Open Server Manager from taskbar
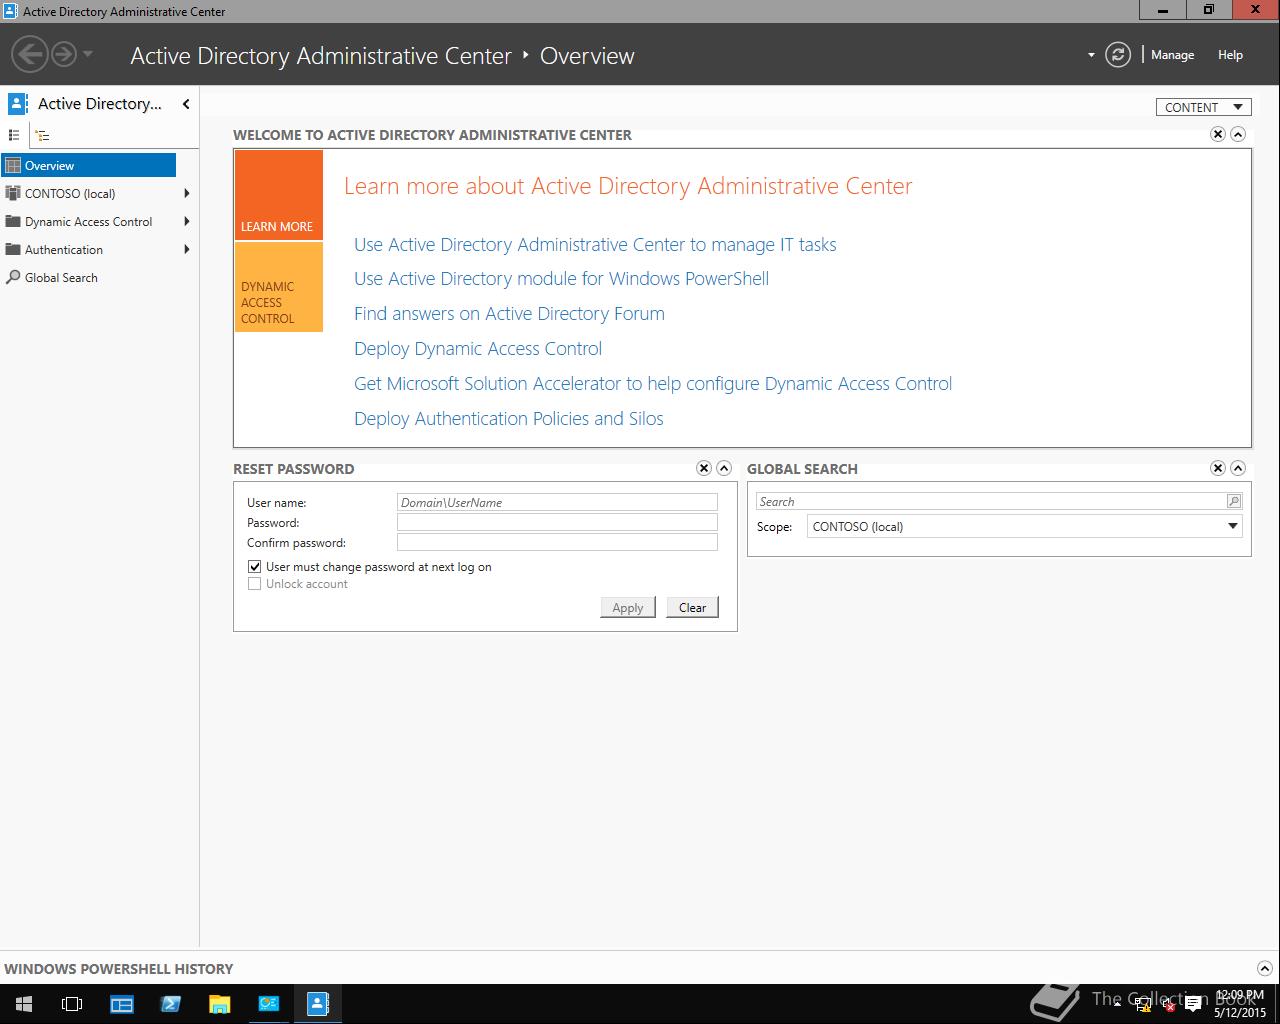 tap(122, 1004)
